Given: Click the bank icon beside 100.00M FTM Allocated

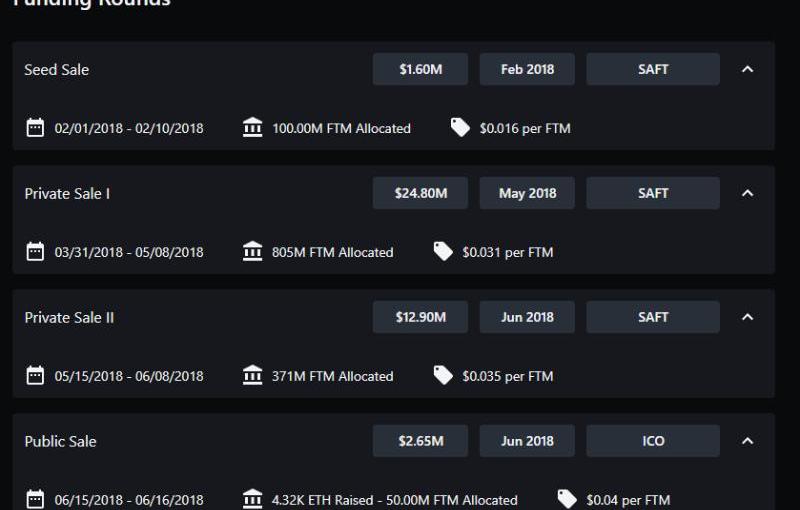Looking at the screenshot, I should 253,128.
